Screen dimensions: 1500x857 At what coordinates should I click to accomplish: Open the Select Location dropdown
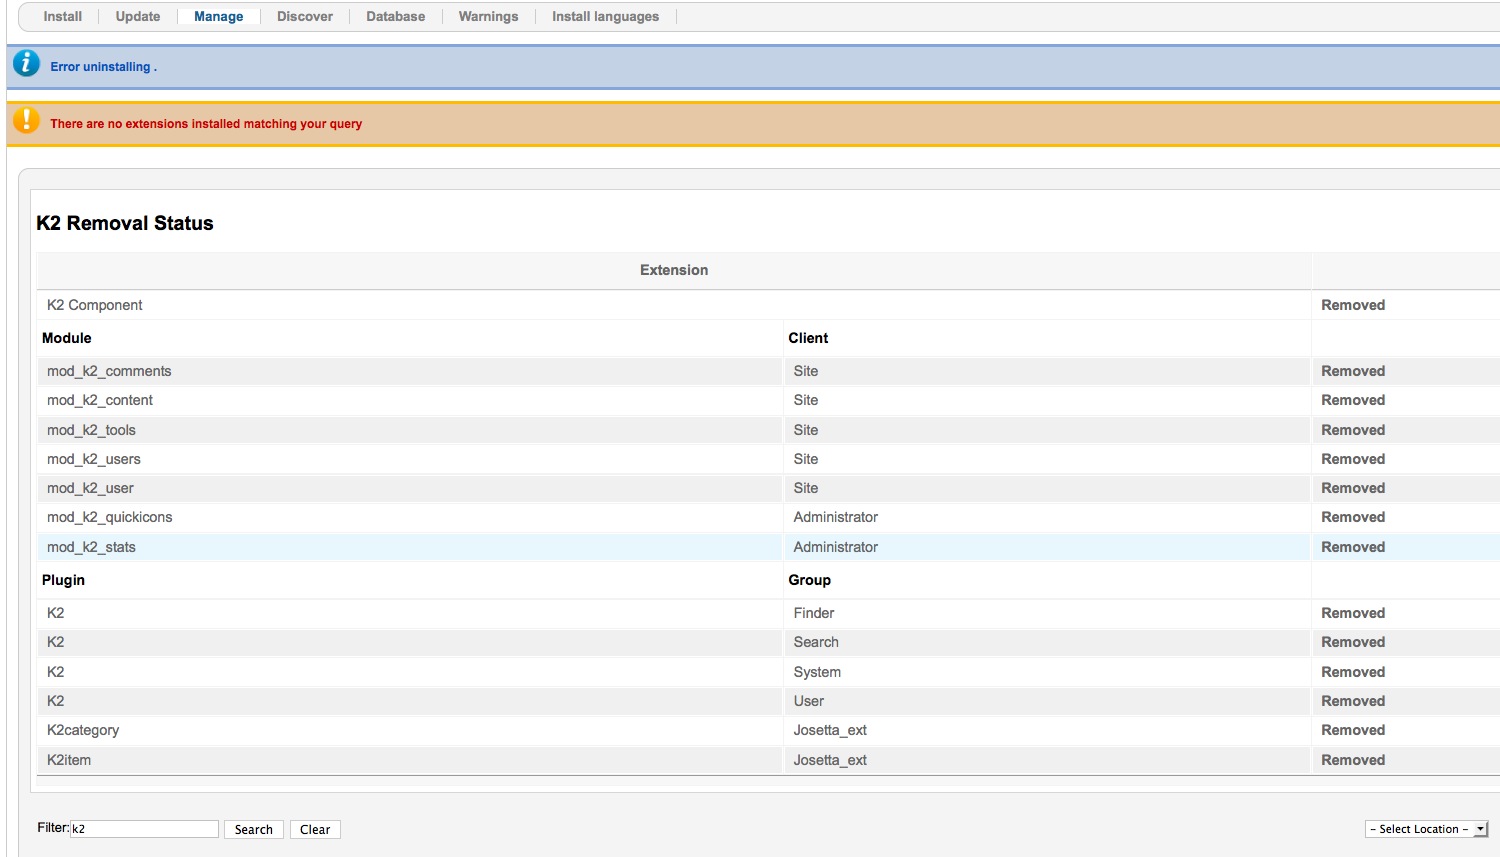[x=1427, y=829]
